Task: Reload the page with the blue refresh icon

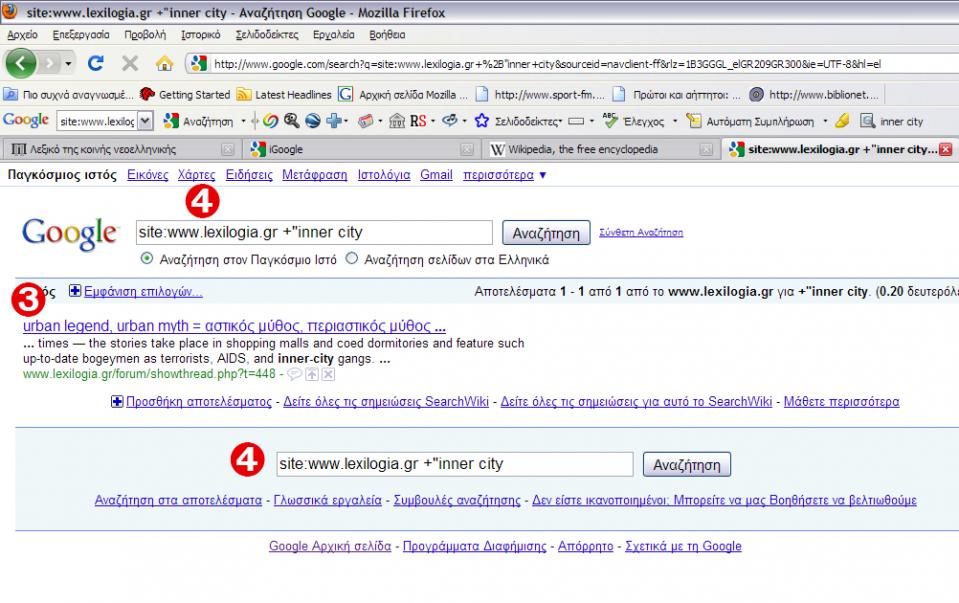Action: [x=95, y=63]
